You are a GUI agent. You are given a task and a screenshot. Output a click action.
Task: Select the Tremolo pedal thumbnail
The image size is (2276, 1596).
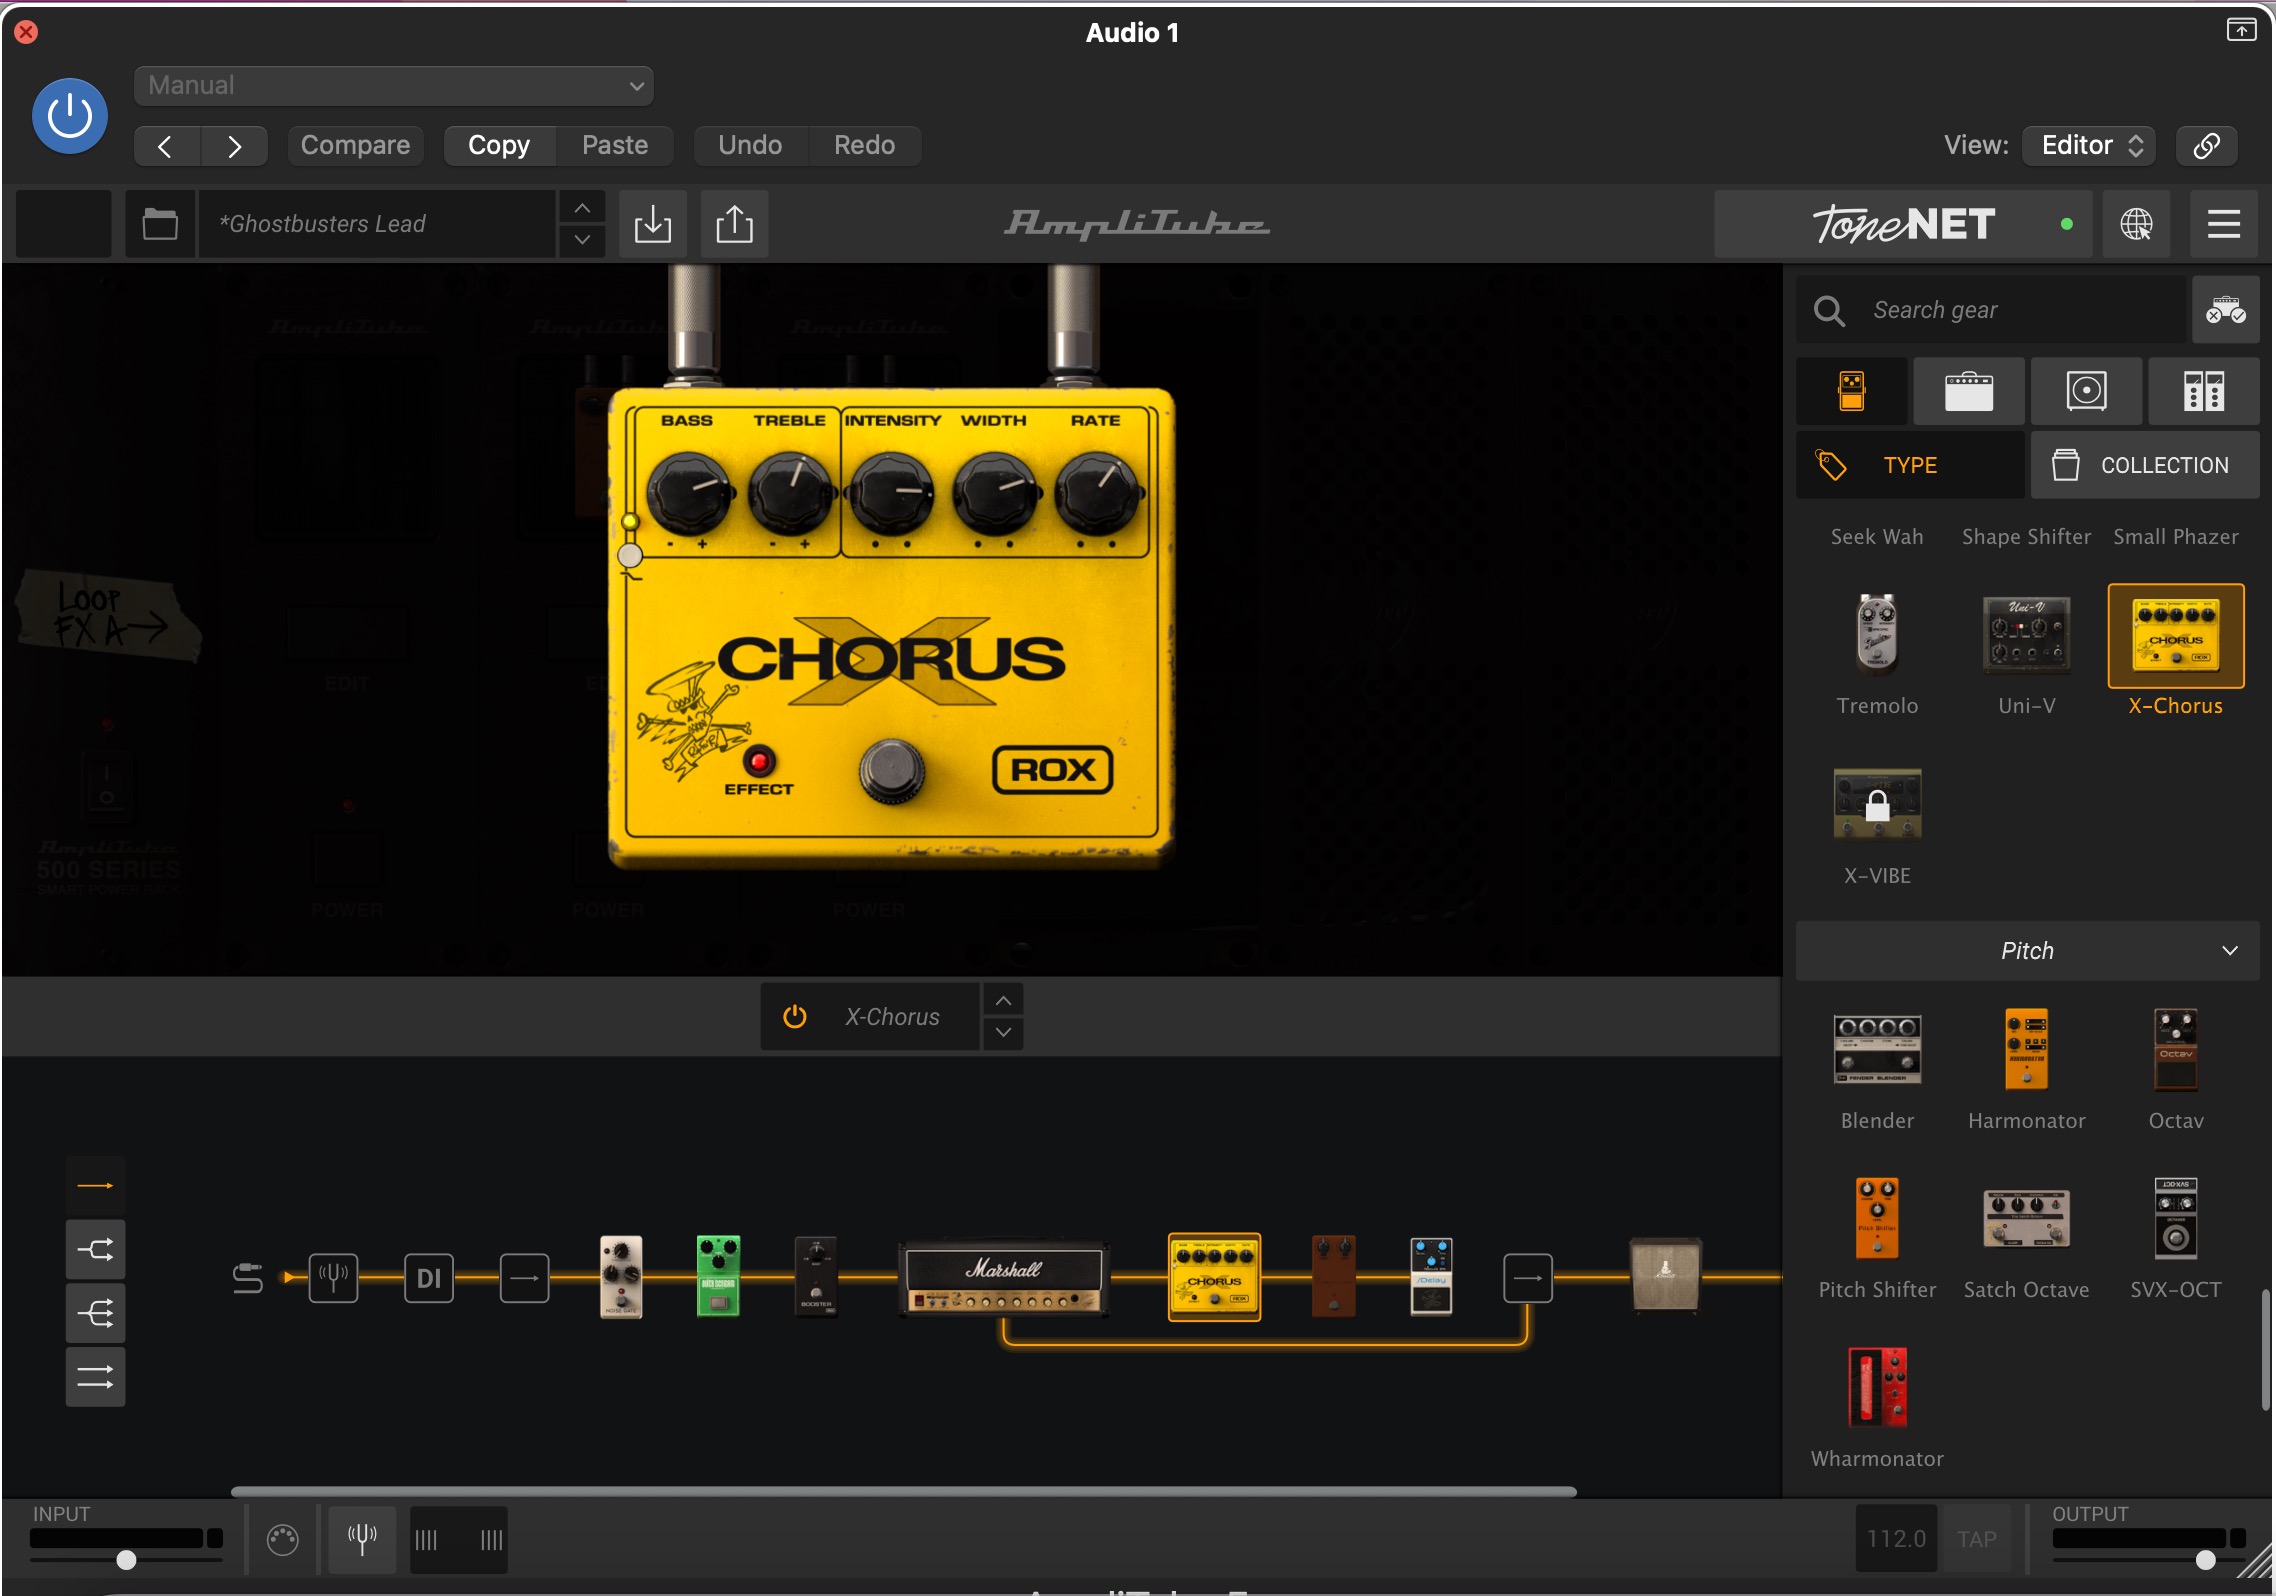pyautogui.click(x=1877, y=636)
